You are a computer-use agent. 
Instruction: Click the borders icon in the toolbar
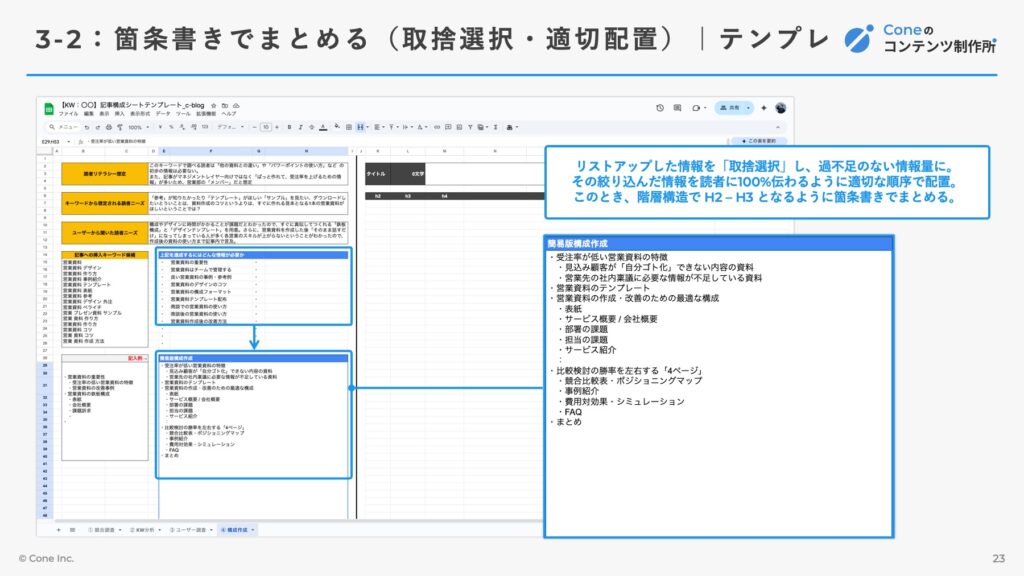(349, 127)
